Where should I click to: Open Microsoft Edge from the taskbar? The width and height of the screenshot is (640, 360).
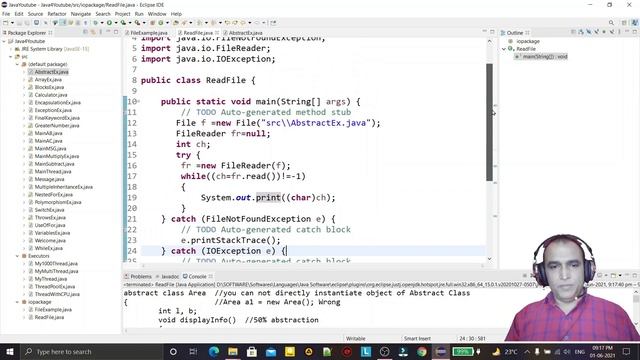213,351
